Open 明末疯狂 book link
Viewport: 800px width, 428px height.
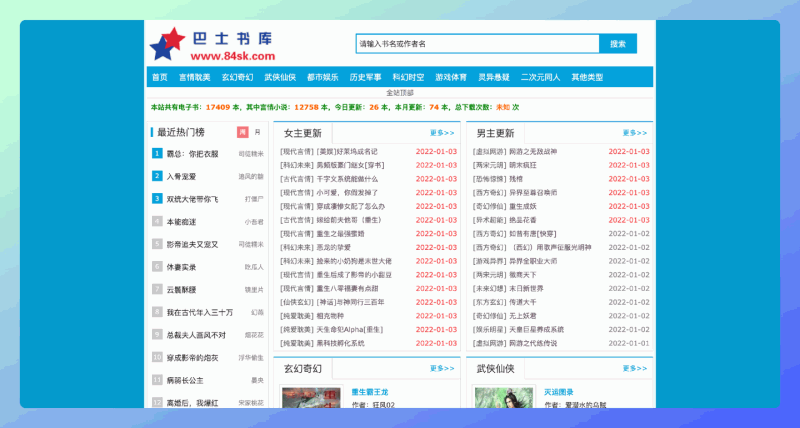(523, 165)
